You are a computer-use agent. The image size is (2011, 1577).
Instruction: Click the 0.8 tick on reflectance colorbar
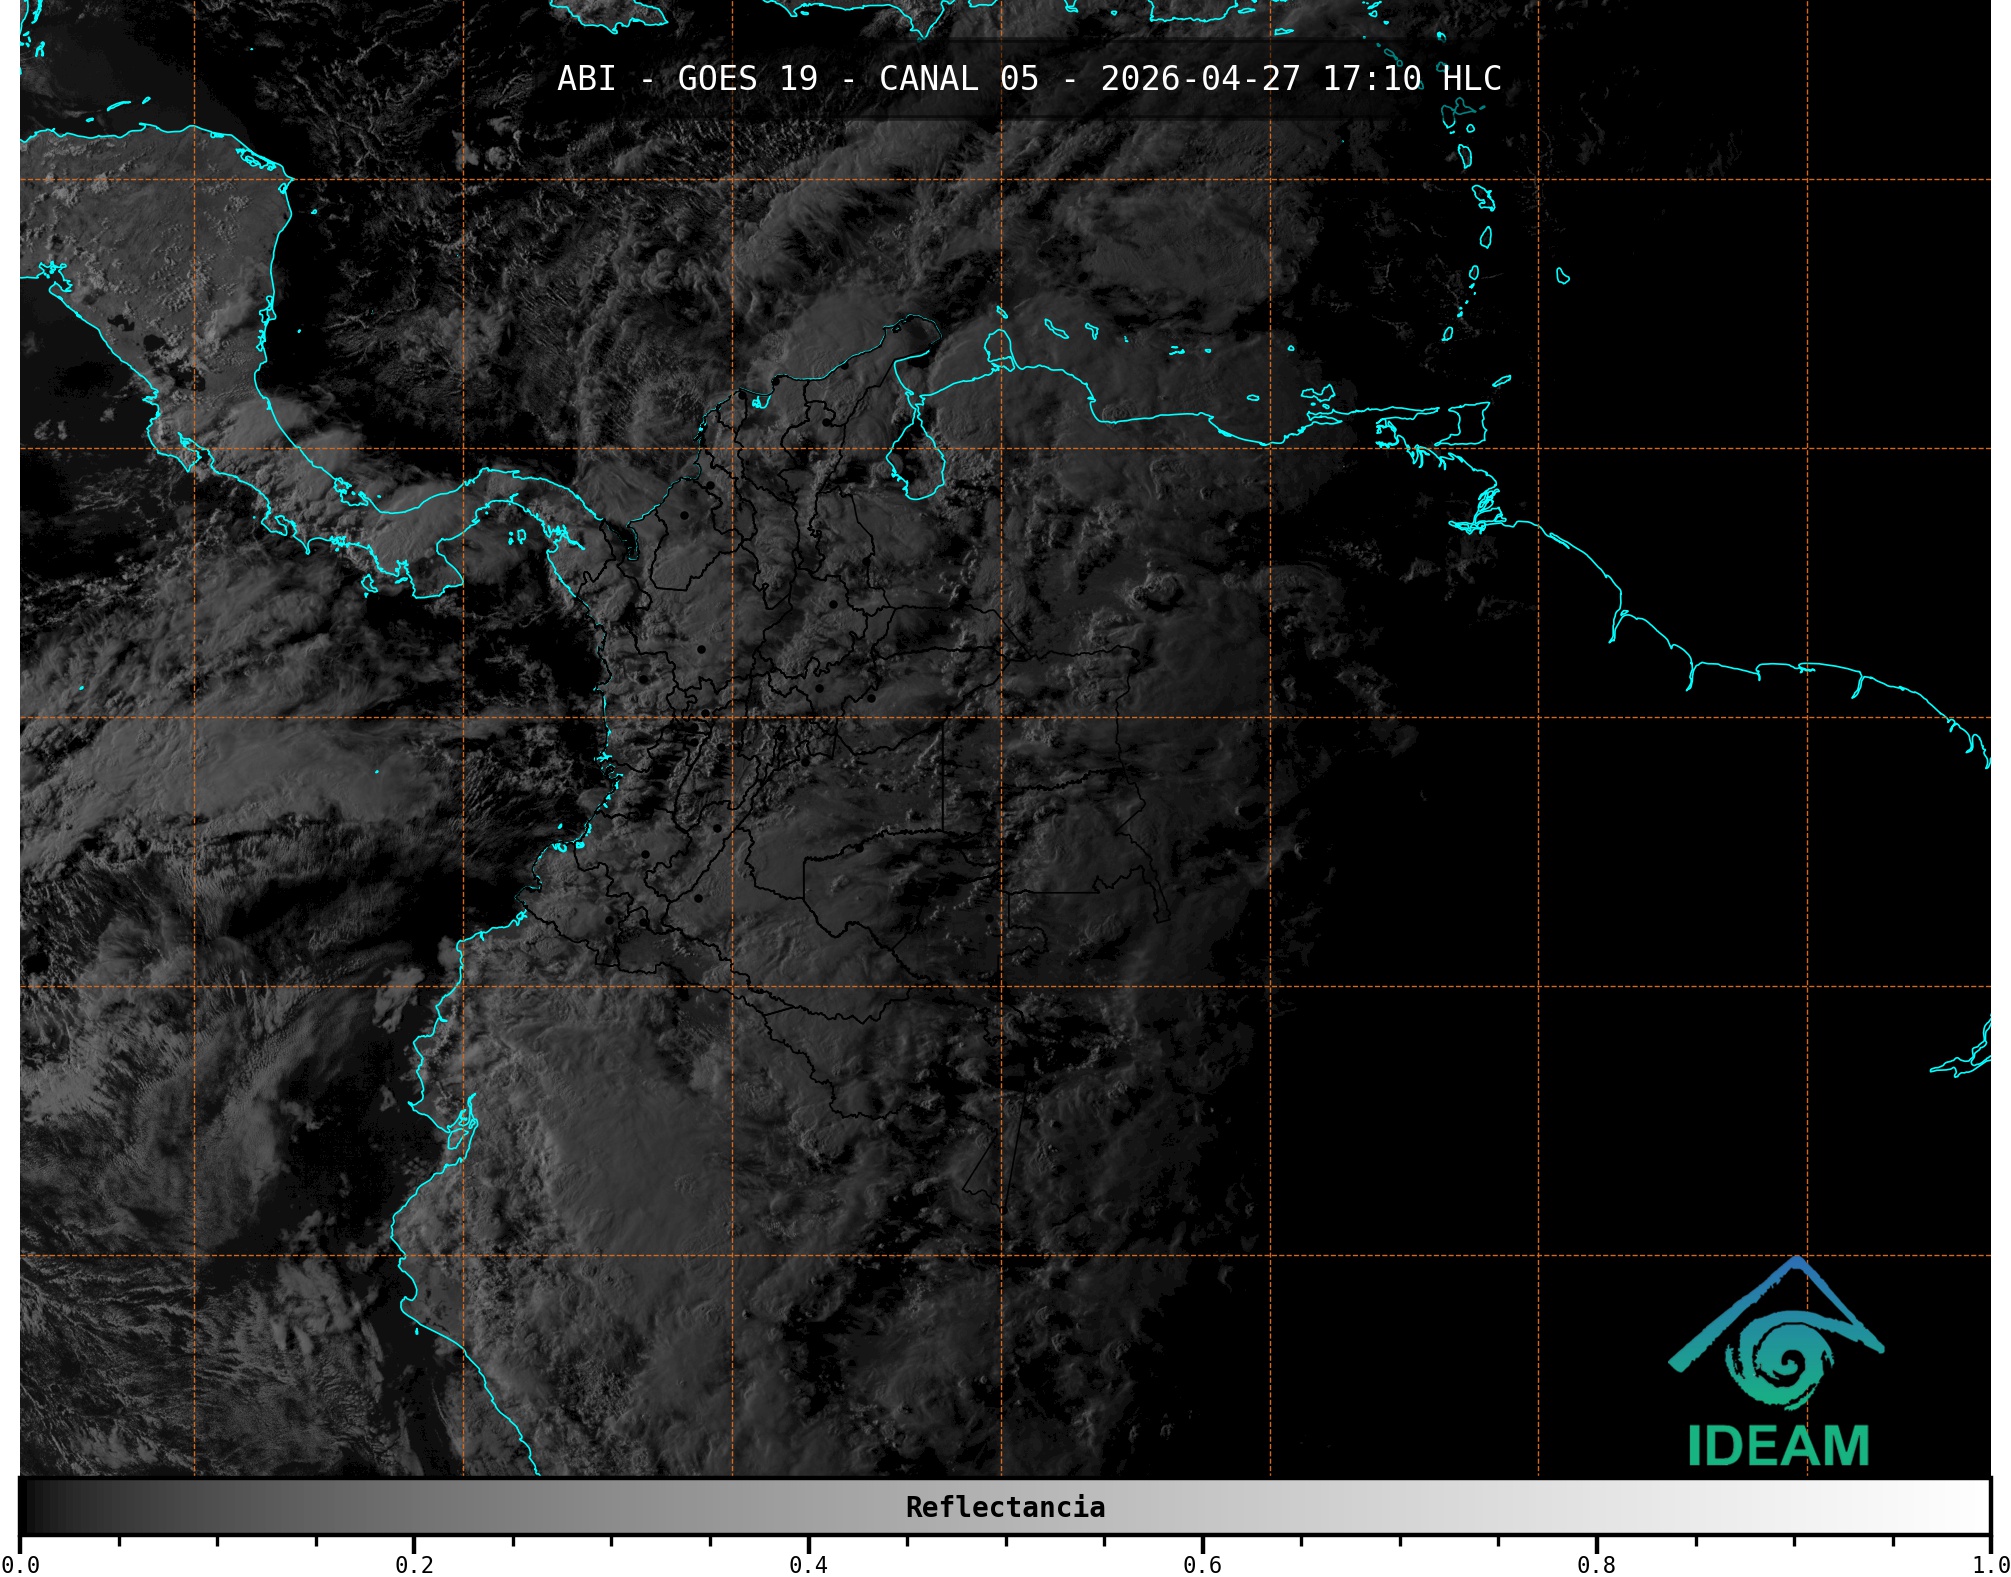tap(1596, 1563)
